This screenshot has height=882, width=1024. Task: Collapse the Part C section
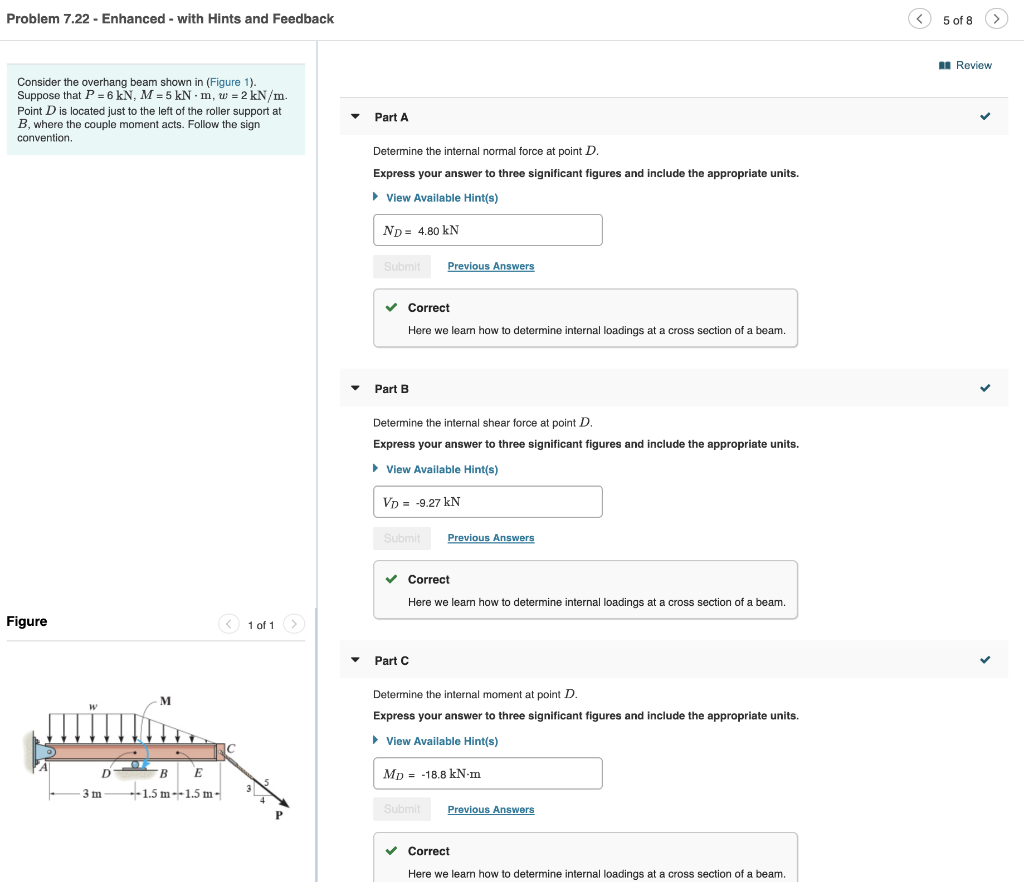[x=355, y=660]
